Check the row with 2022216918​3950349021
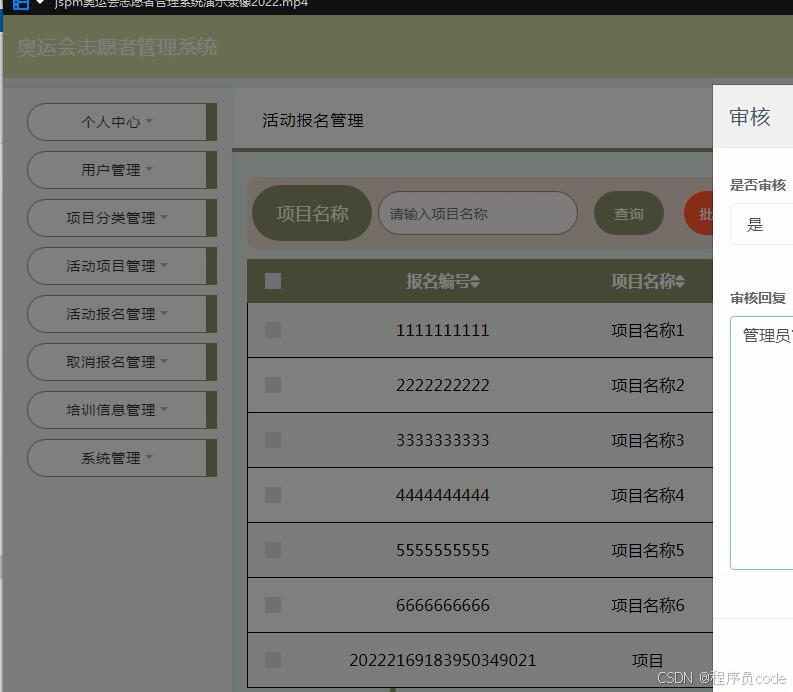This screenshot has width=793, height=692. [273, 660]
